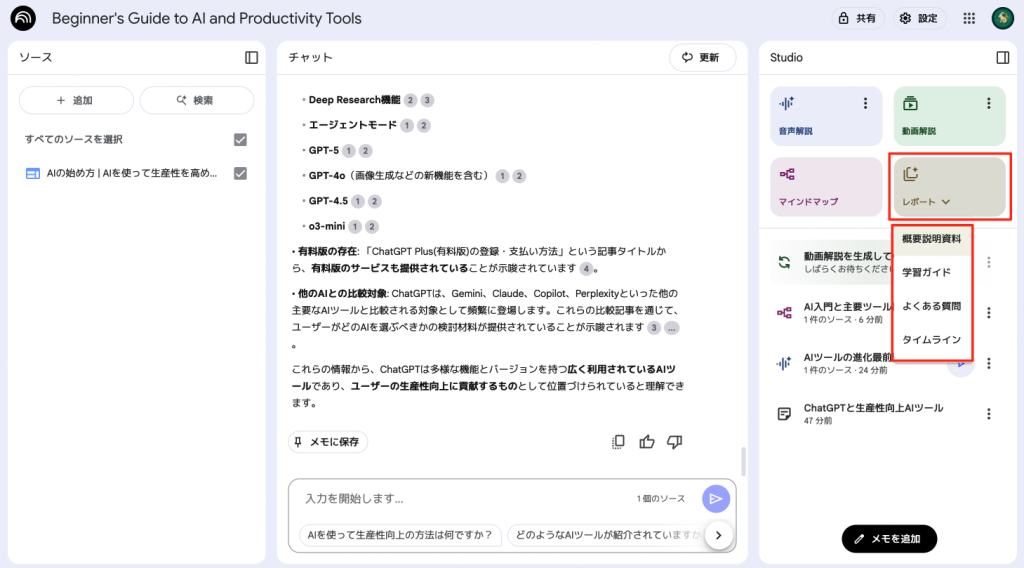Click the メモを追加 button

point(889,539)
